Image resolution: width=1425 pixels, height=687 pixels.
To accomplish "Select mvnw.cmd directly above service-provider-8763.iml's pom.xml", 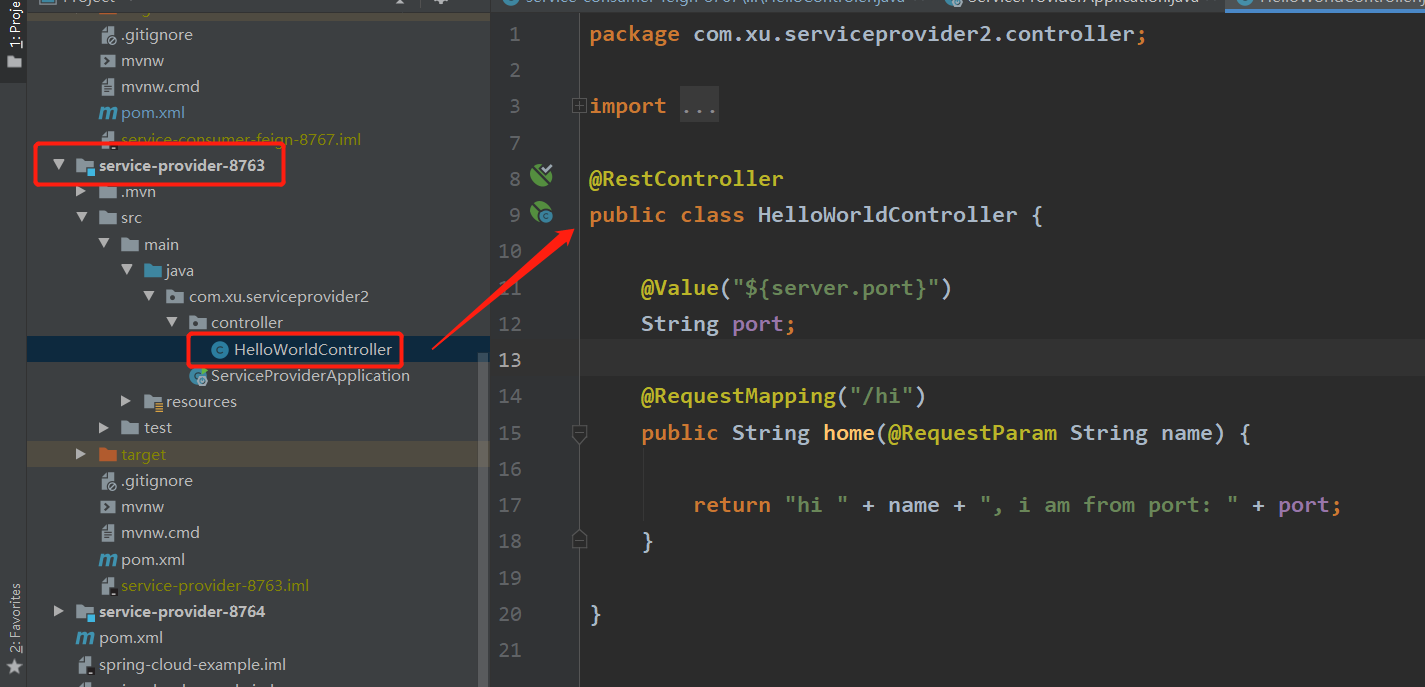I will (x=160, y=533).
